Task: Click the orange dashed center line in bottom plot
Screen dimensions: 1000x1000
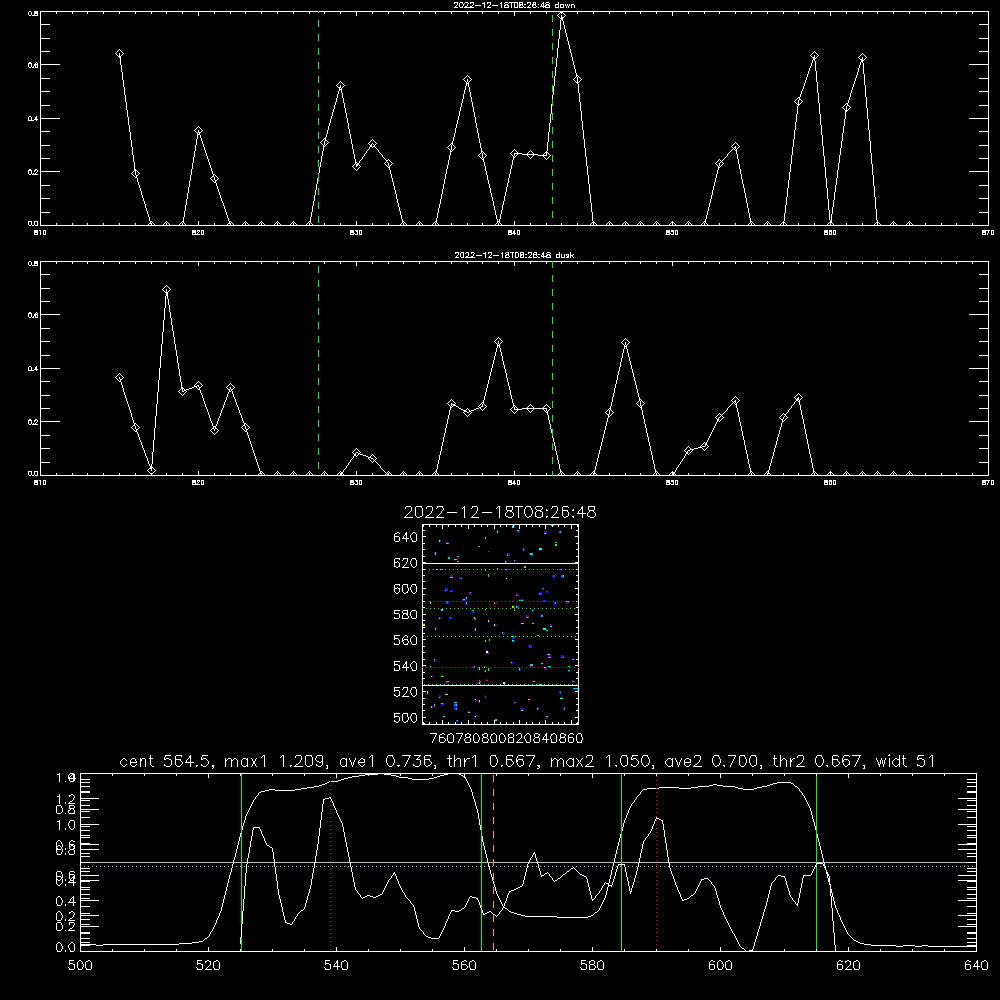Action: click(494, 862)
